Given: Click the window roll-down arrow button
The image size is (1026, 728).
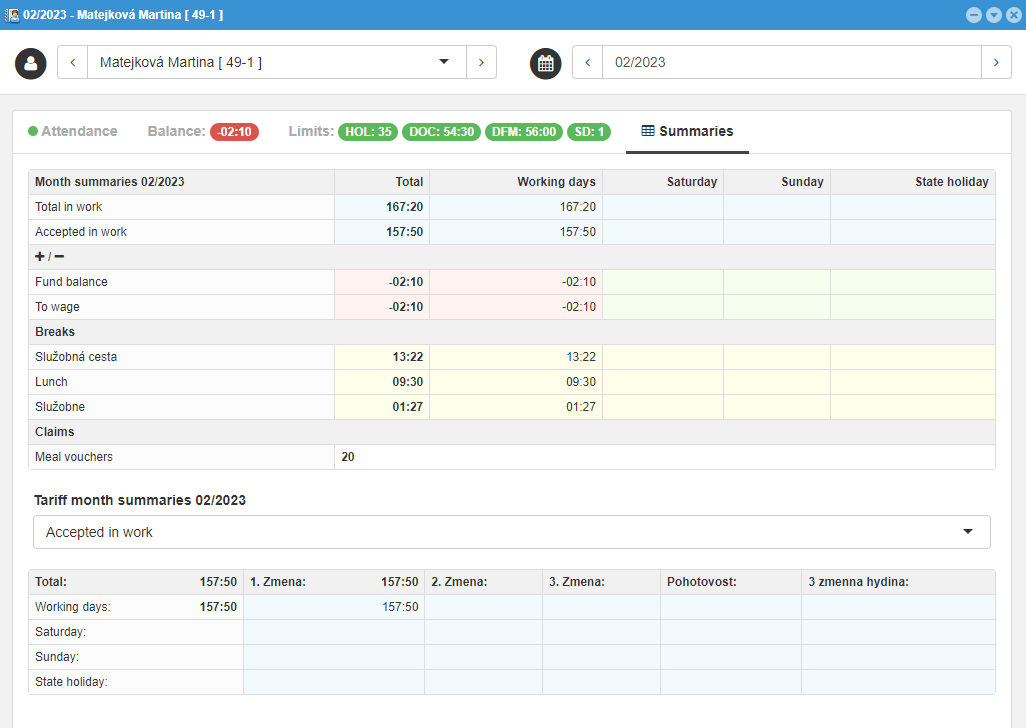Looking at the screenshot, I should 993,15.
